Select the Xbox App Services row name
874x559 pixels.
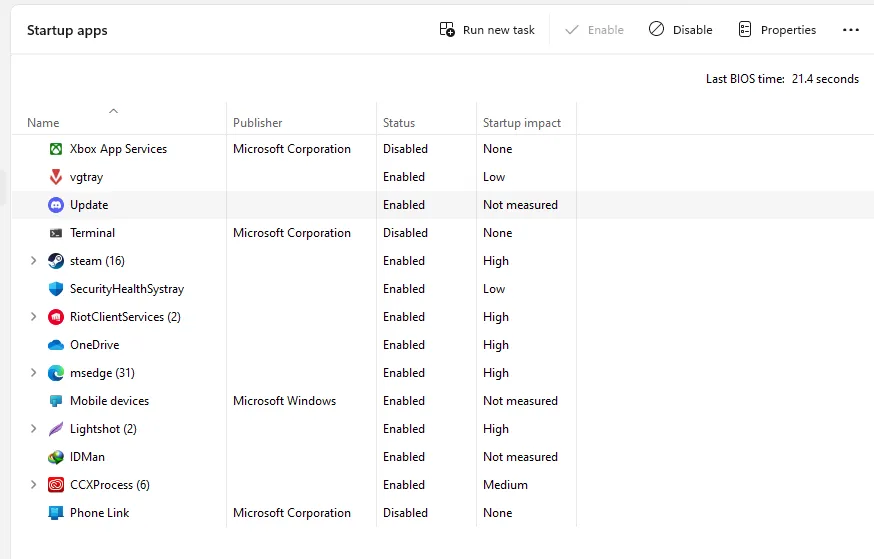tap(118, 149)
